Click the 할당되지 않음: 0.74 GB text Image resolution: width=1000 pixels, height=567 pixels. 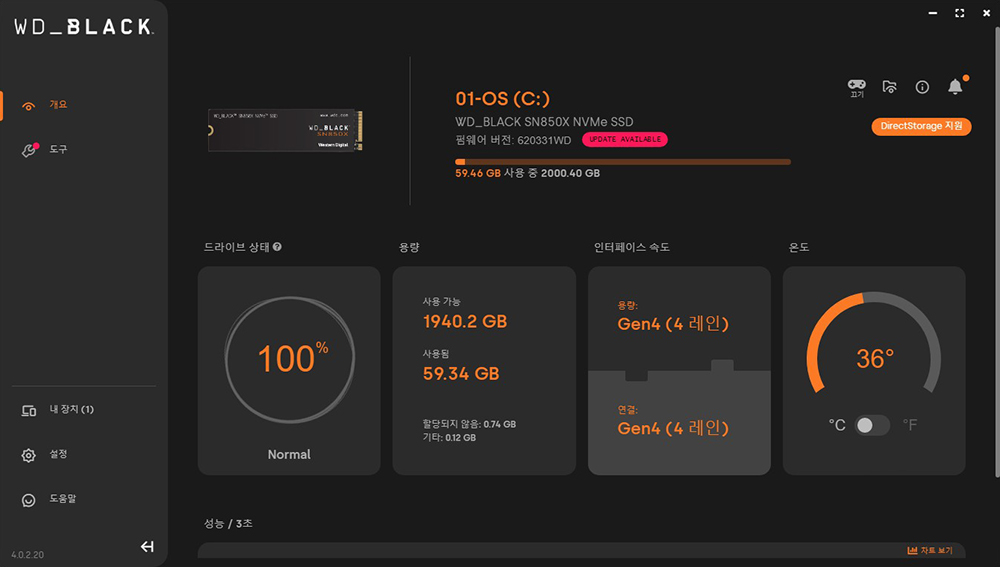469,424
